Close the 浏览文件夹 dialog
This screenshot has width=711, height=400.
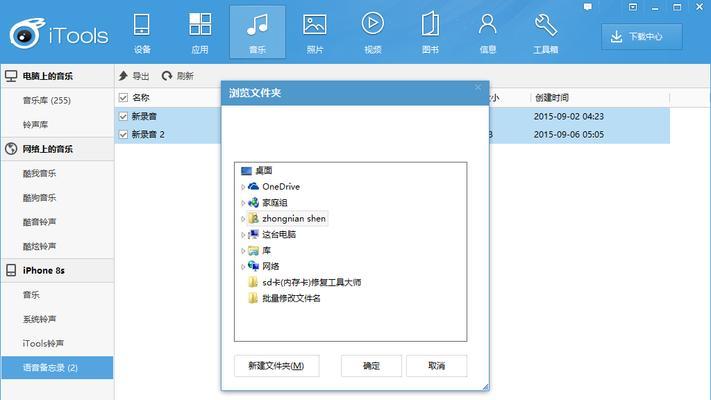point(478,87)
